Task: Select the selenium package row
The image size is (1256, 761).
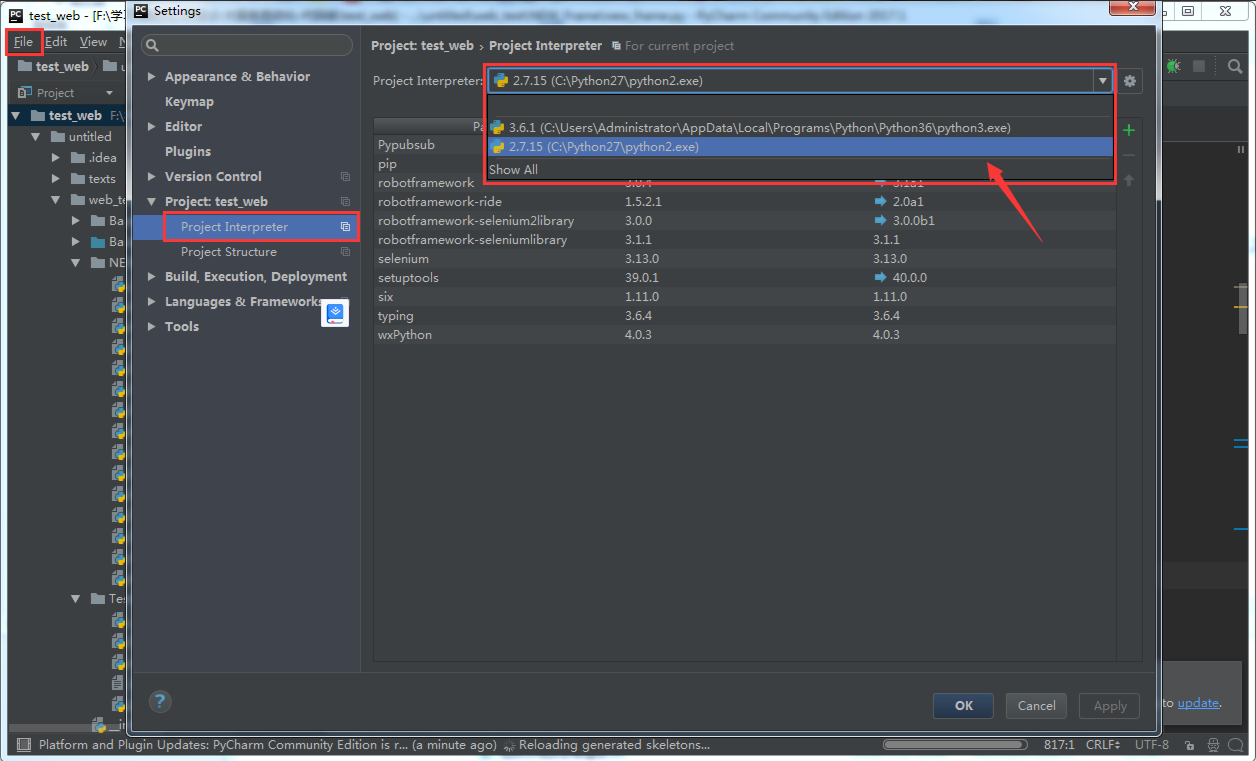Action: [x=745, y=259]
